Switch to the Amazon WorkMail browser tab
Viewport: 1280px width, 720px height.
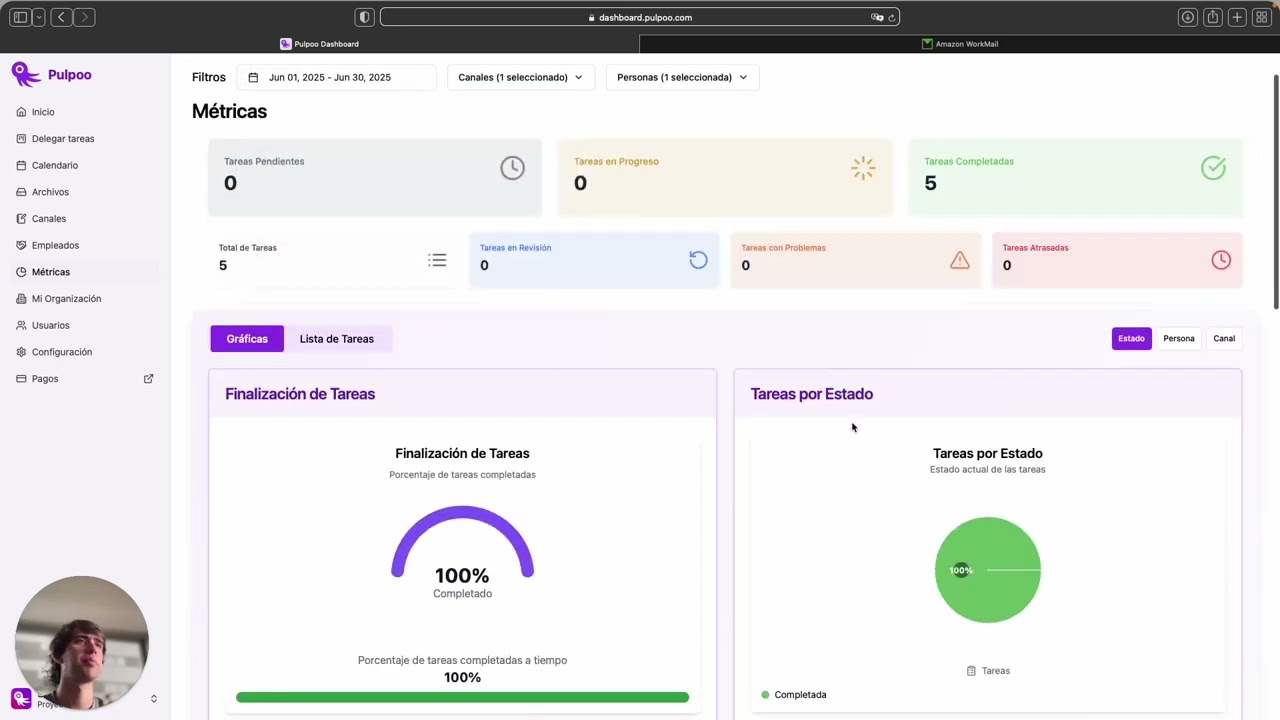point(959,44)
